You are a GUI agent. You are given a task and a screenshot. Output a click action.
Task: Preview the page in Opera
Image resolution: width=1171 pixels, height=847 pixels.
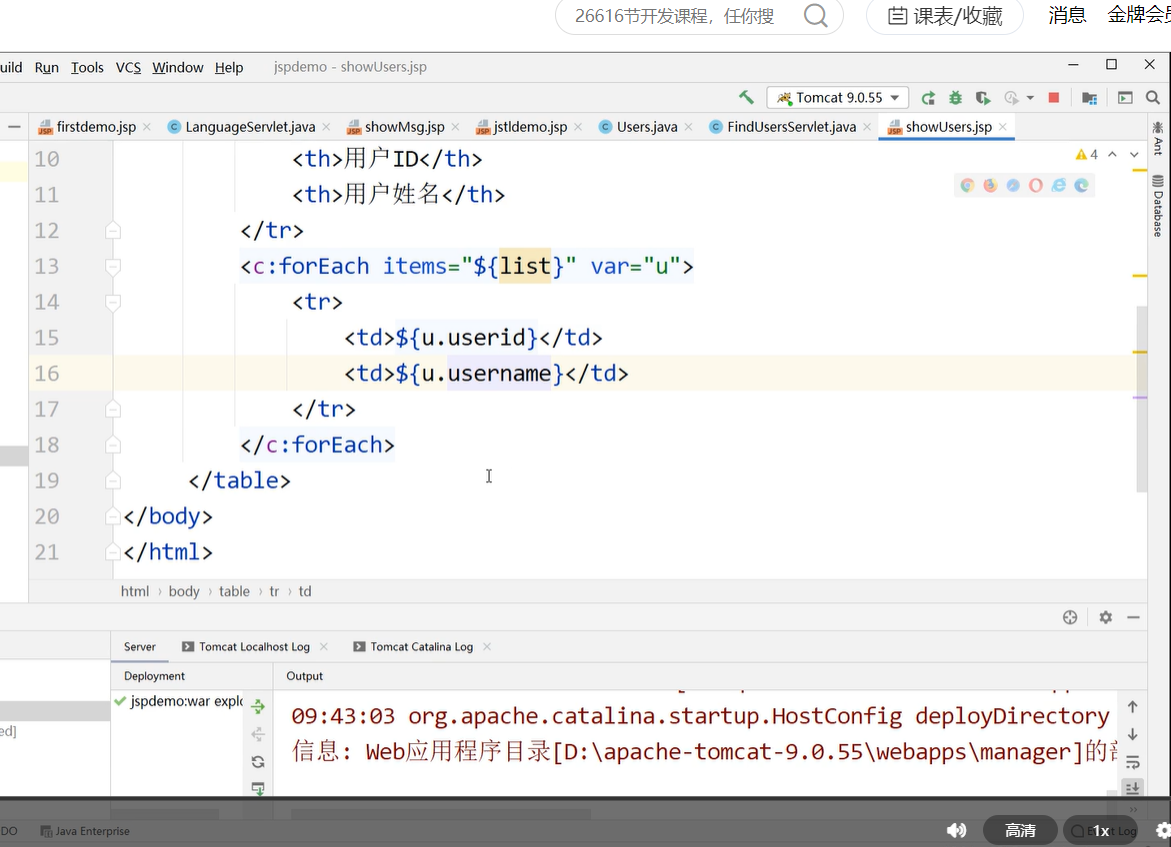click(x=1036, y=185)
